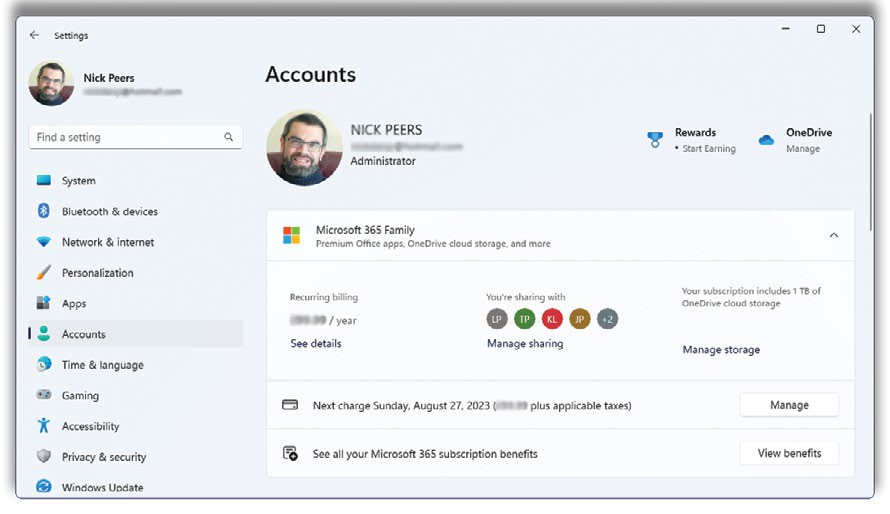The image size is (890, 514).
Task: Select the KL shared user avatar
Action: pyautogui.click(x=552, y=319)
